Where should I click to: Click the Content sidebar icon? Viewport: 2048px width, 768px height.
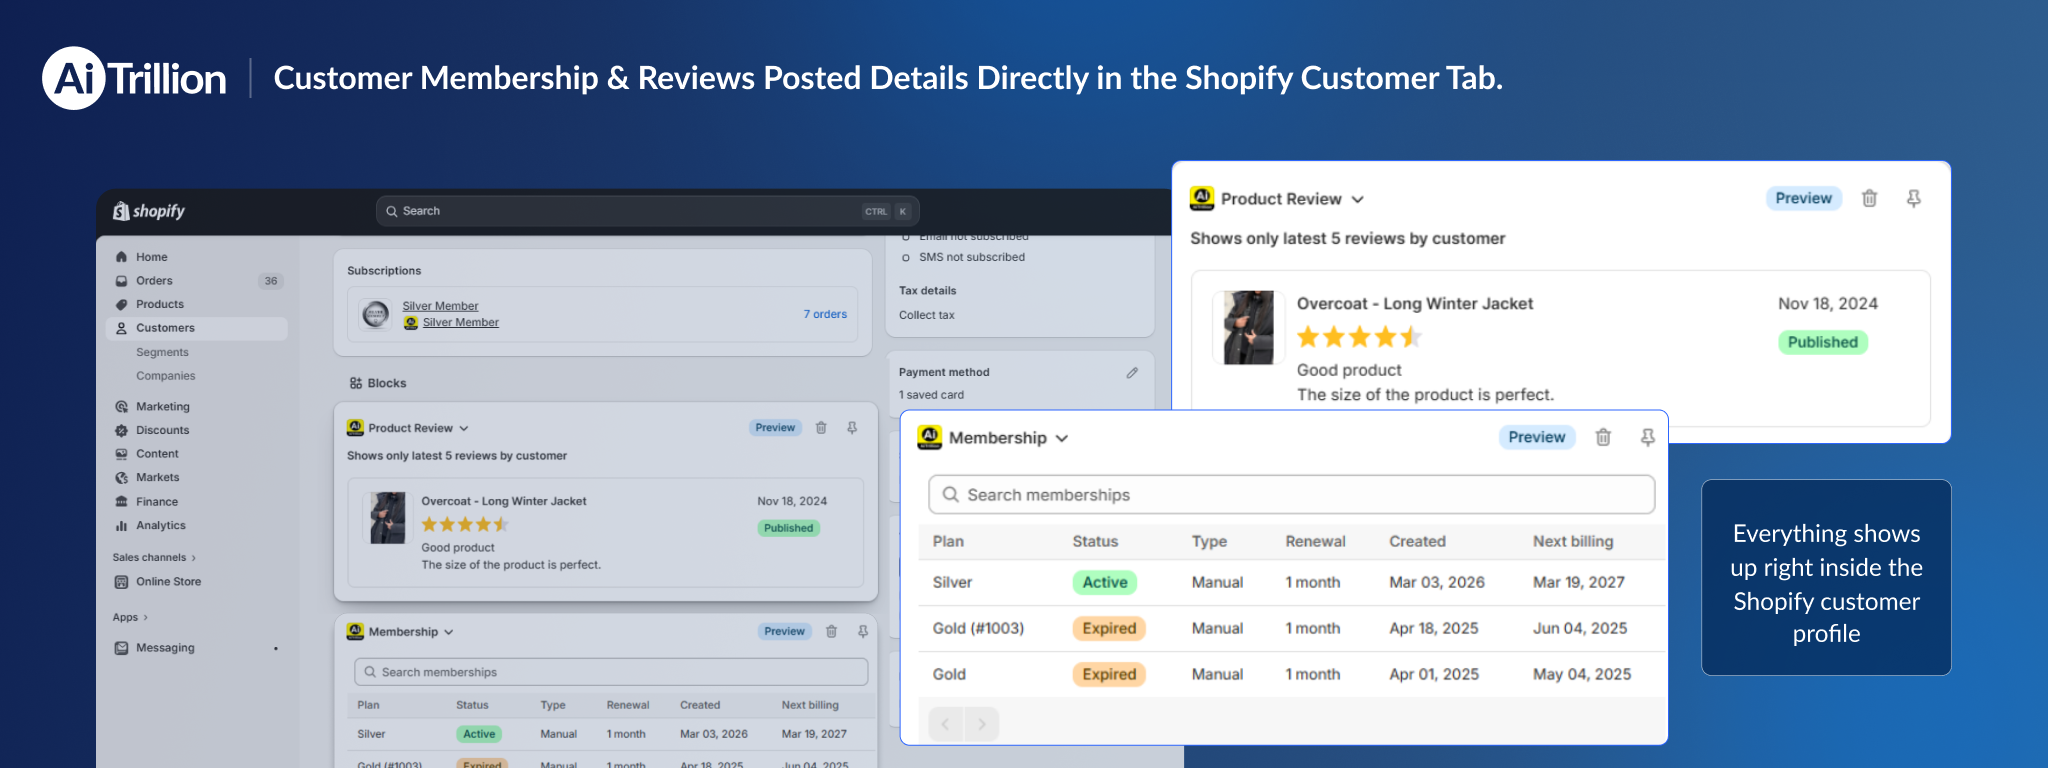click(x=121, y=454)
